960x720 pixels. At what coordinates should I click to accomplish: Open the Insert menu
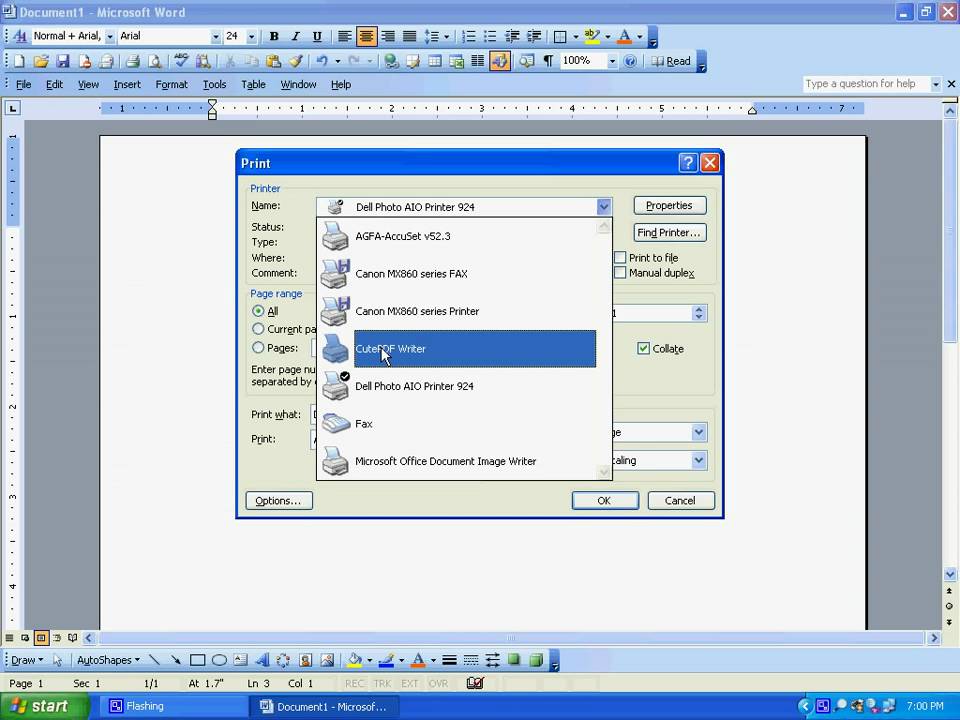[127, 84]
